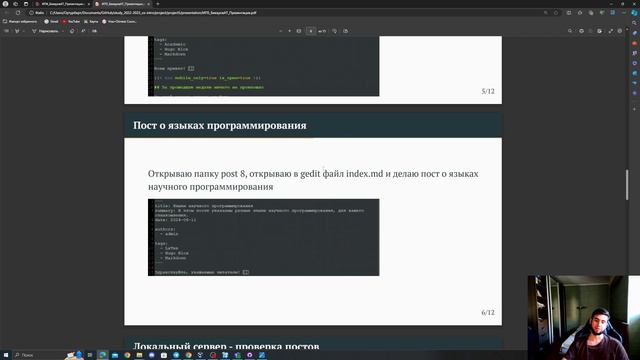The image size is (640, 360).
Task: Open the fourth bookmark after Карты
Action: [x=119, y=21]
